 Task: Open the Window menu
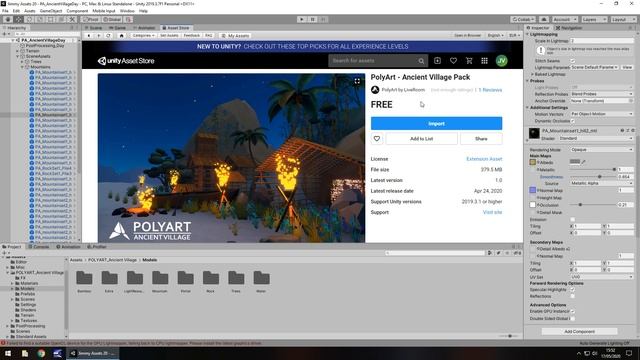(127, 11)
